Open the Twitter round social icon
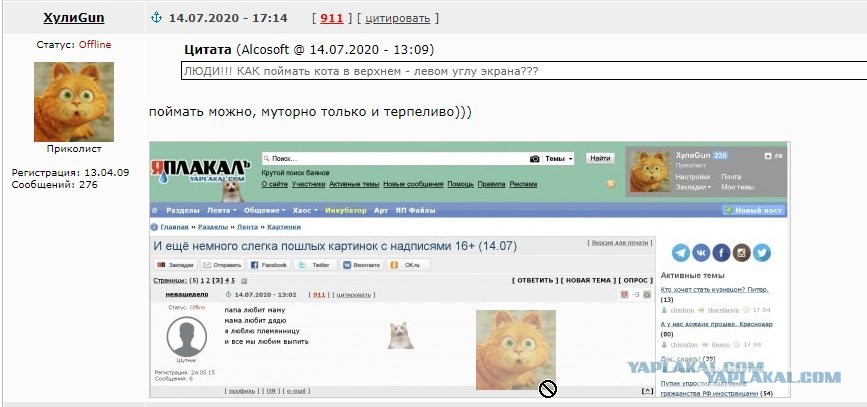The height and width of the screenshot is (407, 867). coord(761,253)
